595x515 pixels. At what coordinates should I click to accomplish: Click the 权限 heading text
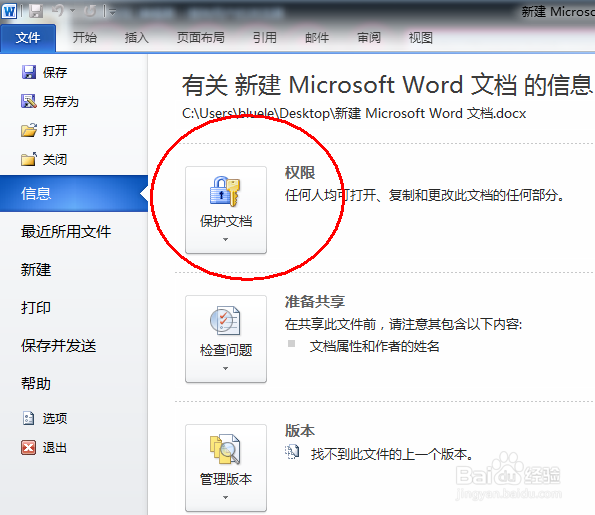pyautogui.click(x=300, y=173)
